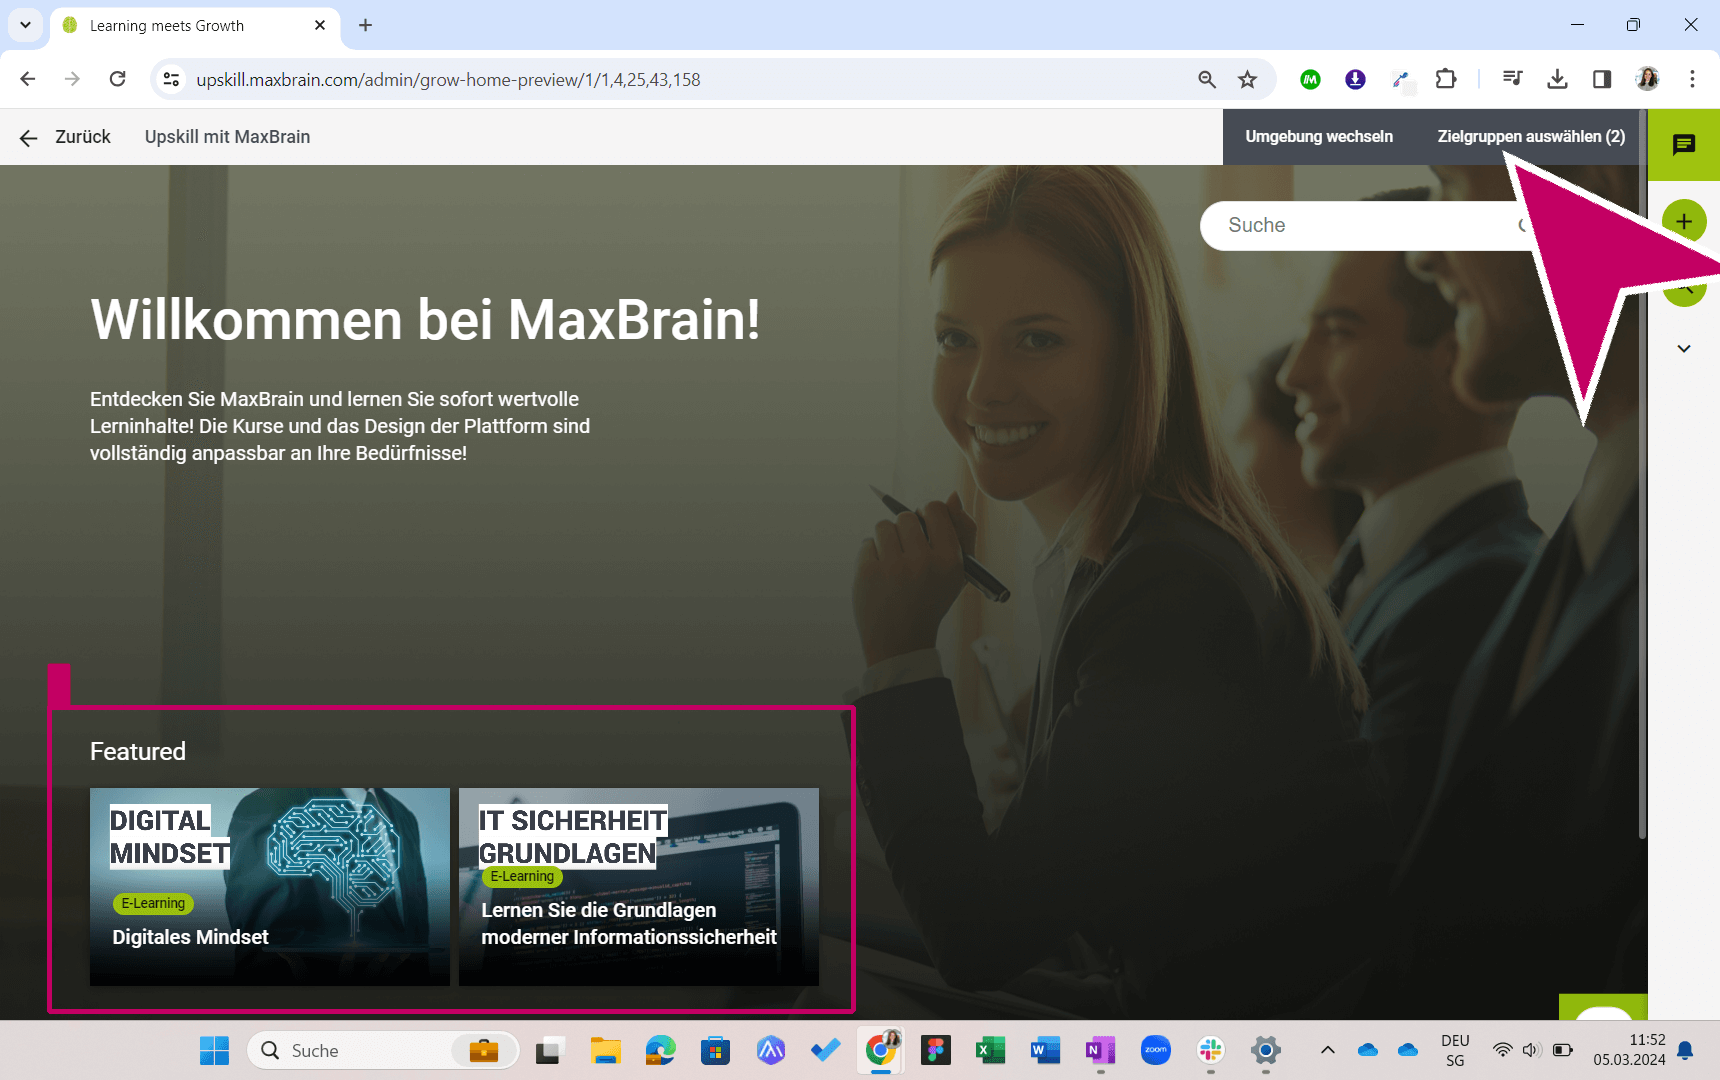Expand the chevron below the side icons
Viewport: 1720px width, 1080px height.
pos(1684,349)
